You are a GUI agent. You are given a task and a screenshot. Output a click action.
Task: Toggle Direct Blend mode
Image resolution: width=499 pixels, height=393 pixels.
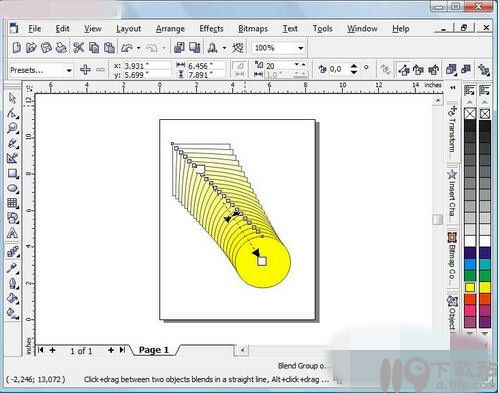[x=404, y=70]
